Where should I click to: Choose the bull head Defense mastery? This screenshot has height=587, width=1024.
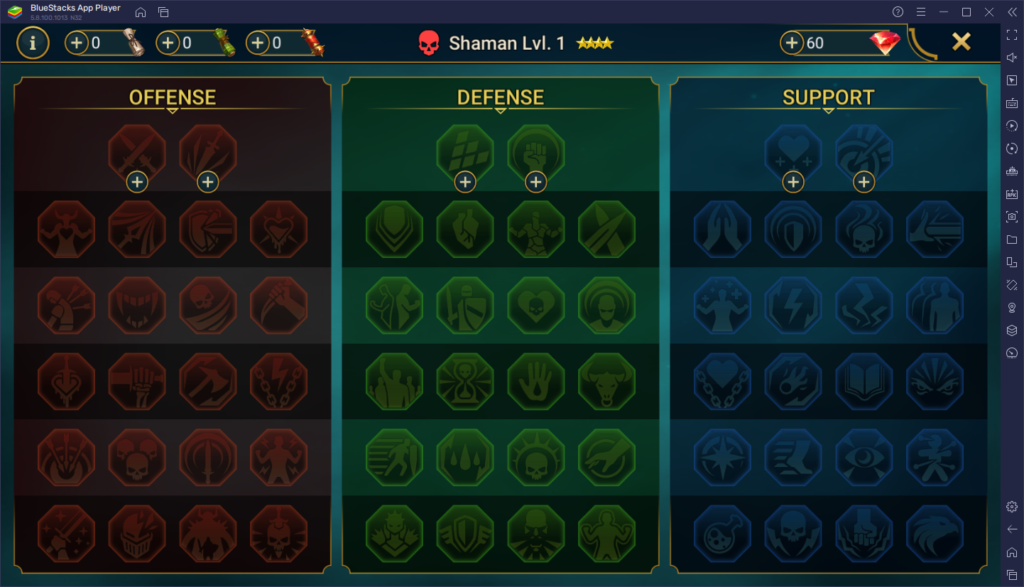pos(607,381)
